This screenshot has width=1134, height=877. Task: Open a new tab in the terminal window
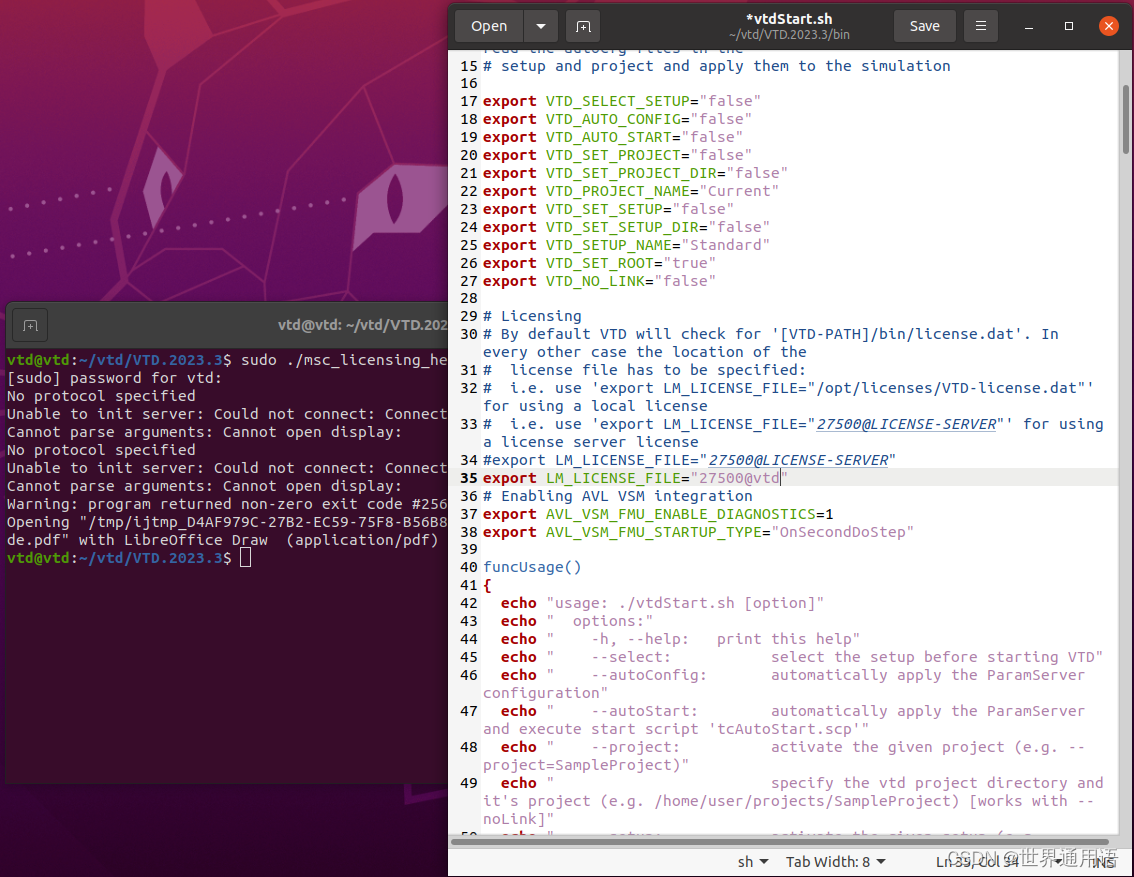[x=30, y=324]
